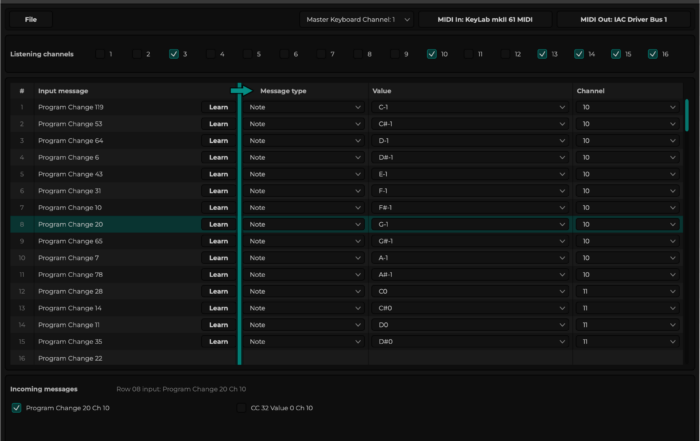Open message type dropdown for Program Change 20

tap(304, 224)
